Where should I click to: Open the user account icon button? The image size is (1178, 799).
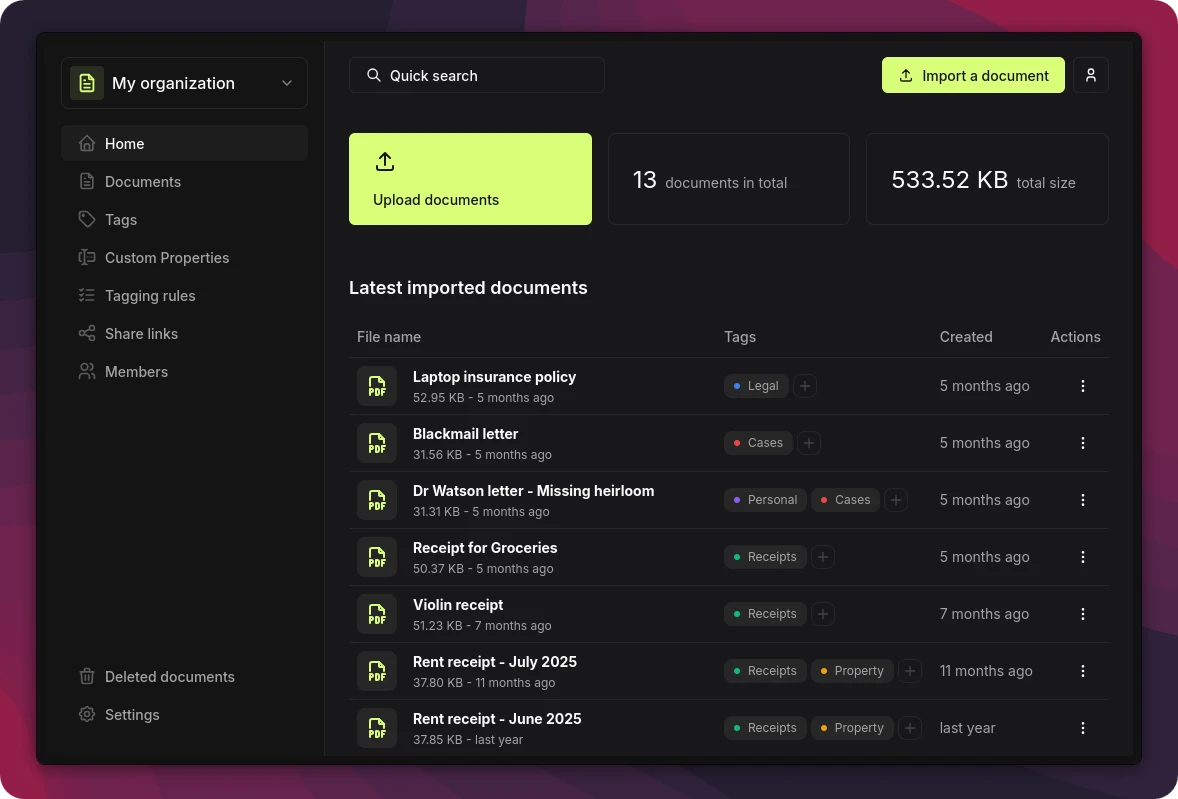pyautogui.click(x=1090, y=75)
